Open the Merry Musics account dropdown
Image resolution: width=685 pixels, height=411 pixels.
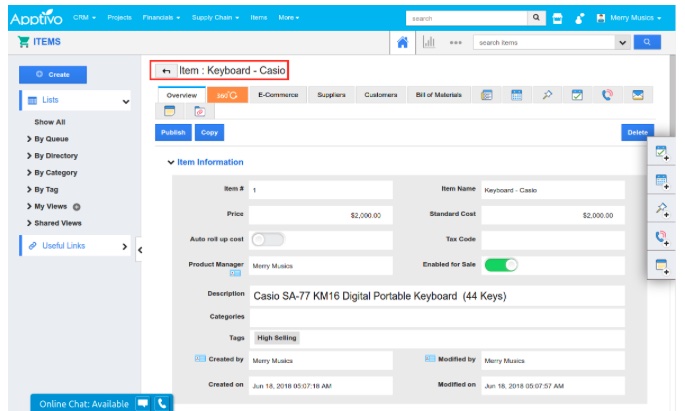(636, 18)
